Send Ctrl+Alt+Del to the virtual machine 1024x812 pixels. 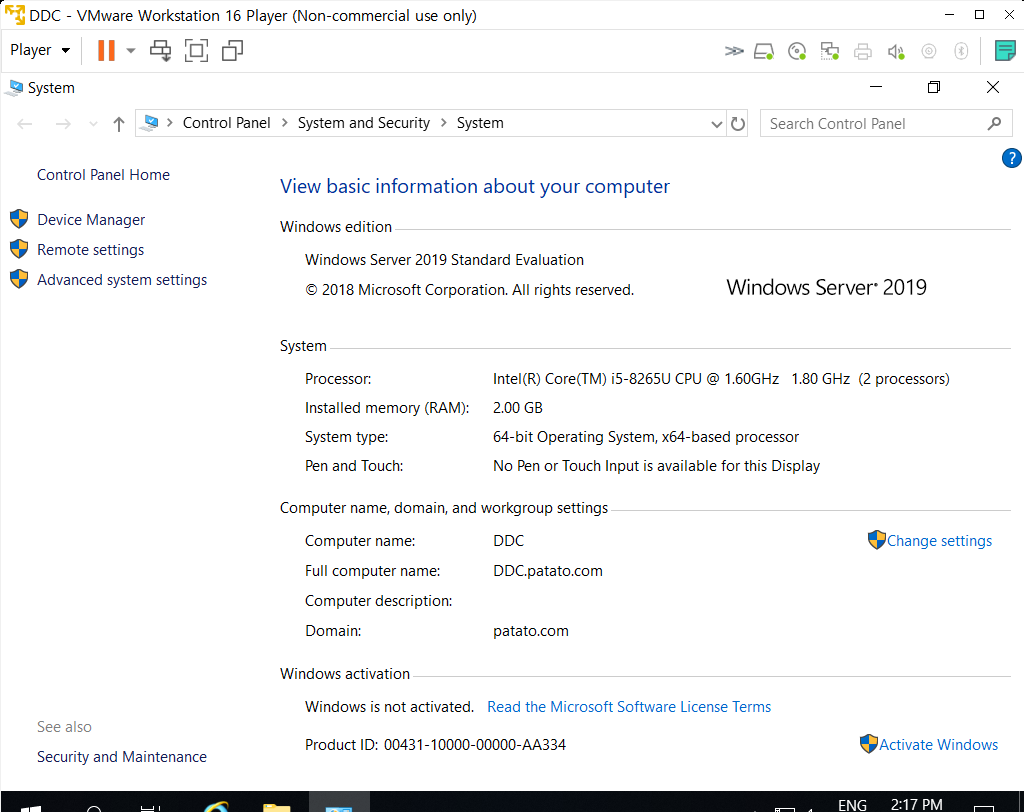(161, 50)
